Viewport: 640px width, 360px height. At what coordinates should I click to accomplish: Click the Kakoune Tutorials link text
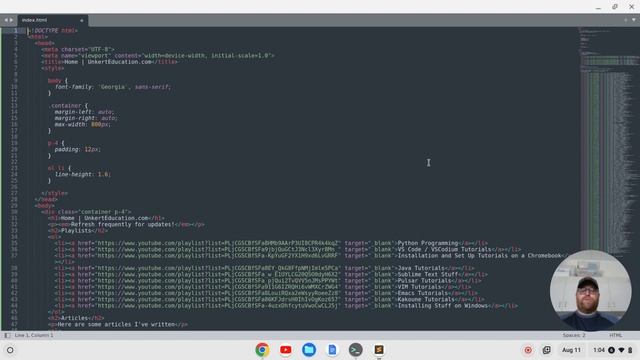tap(426, 299)
